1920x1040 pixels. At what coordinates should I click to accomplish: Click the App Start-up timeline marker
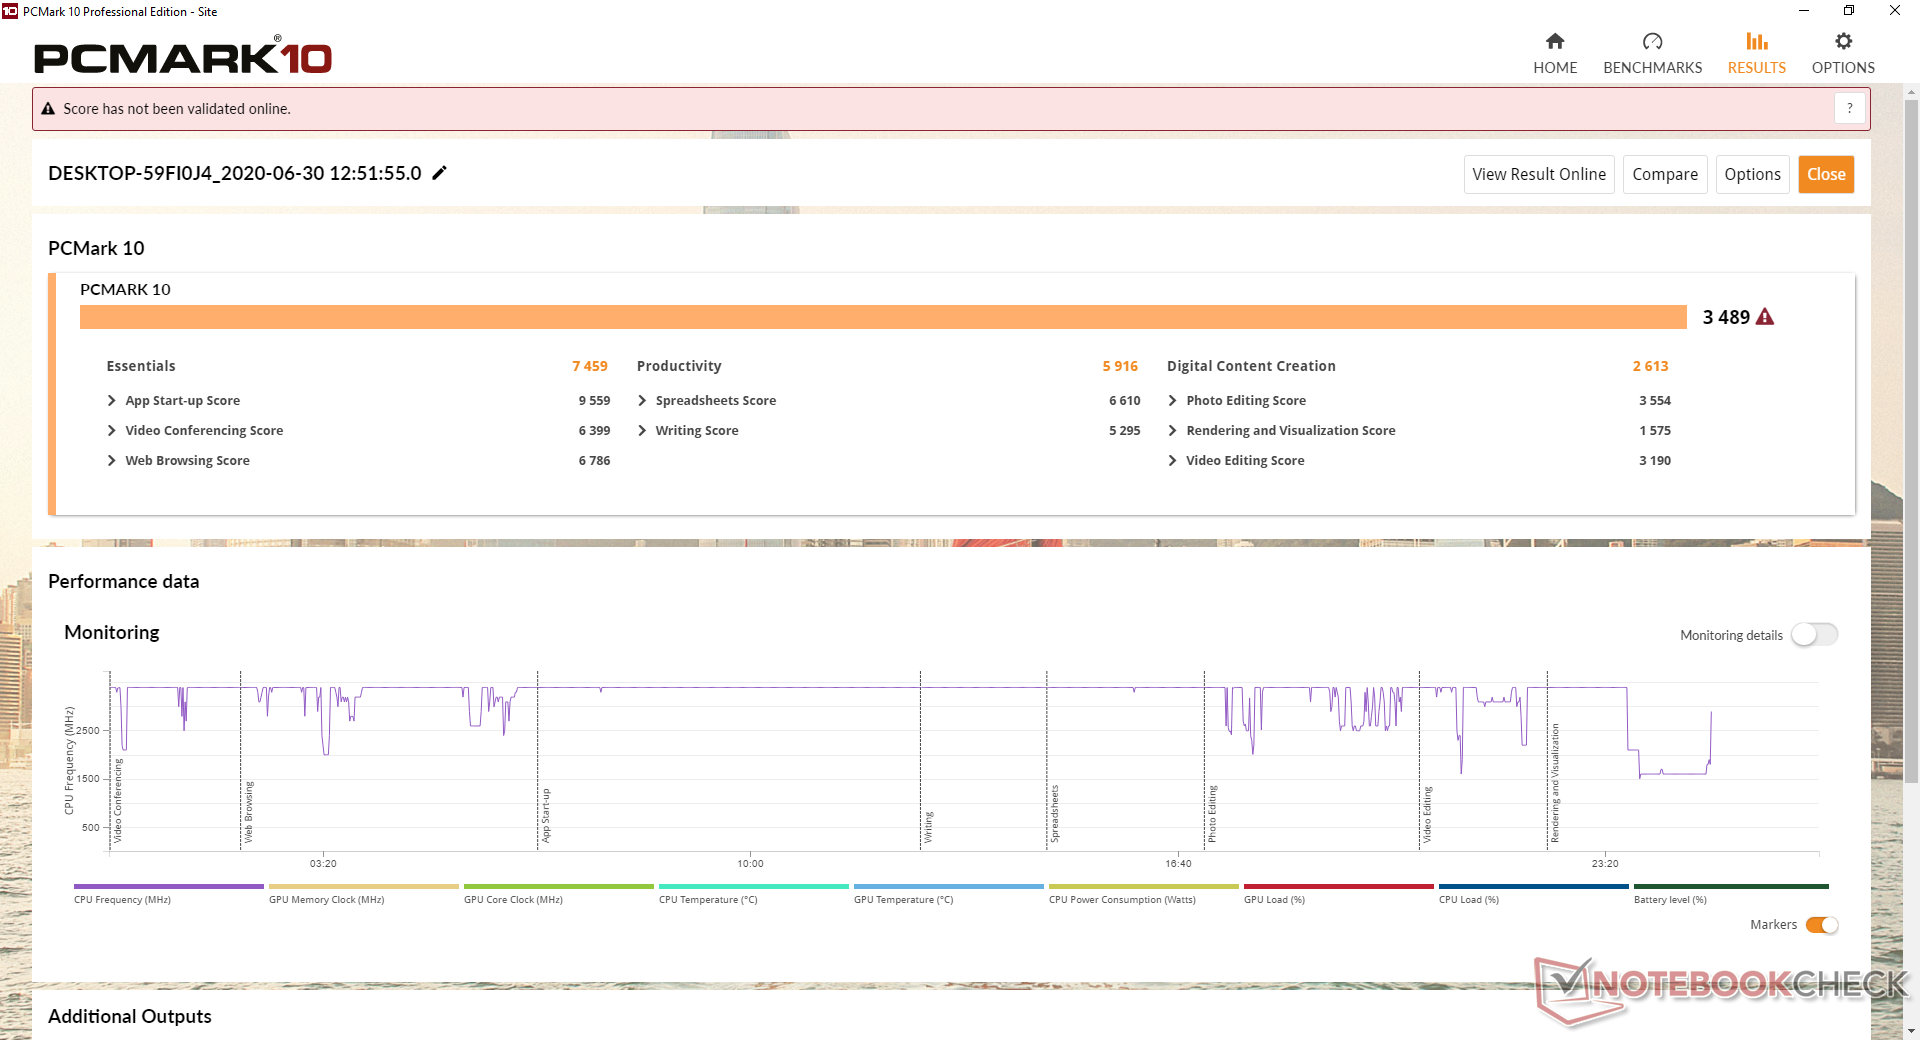[546, 815]
